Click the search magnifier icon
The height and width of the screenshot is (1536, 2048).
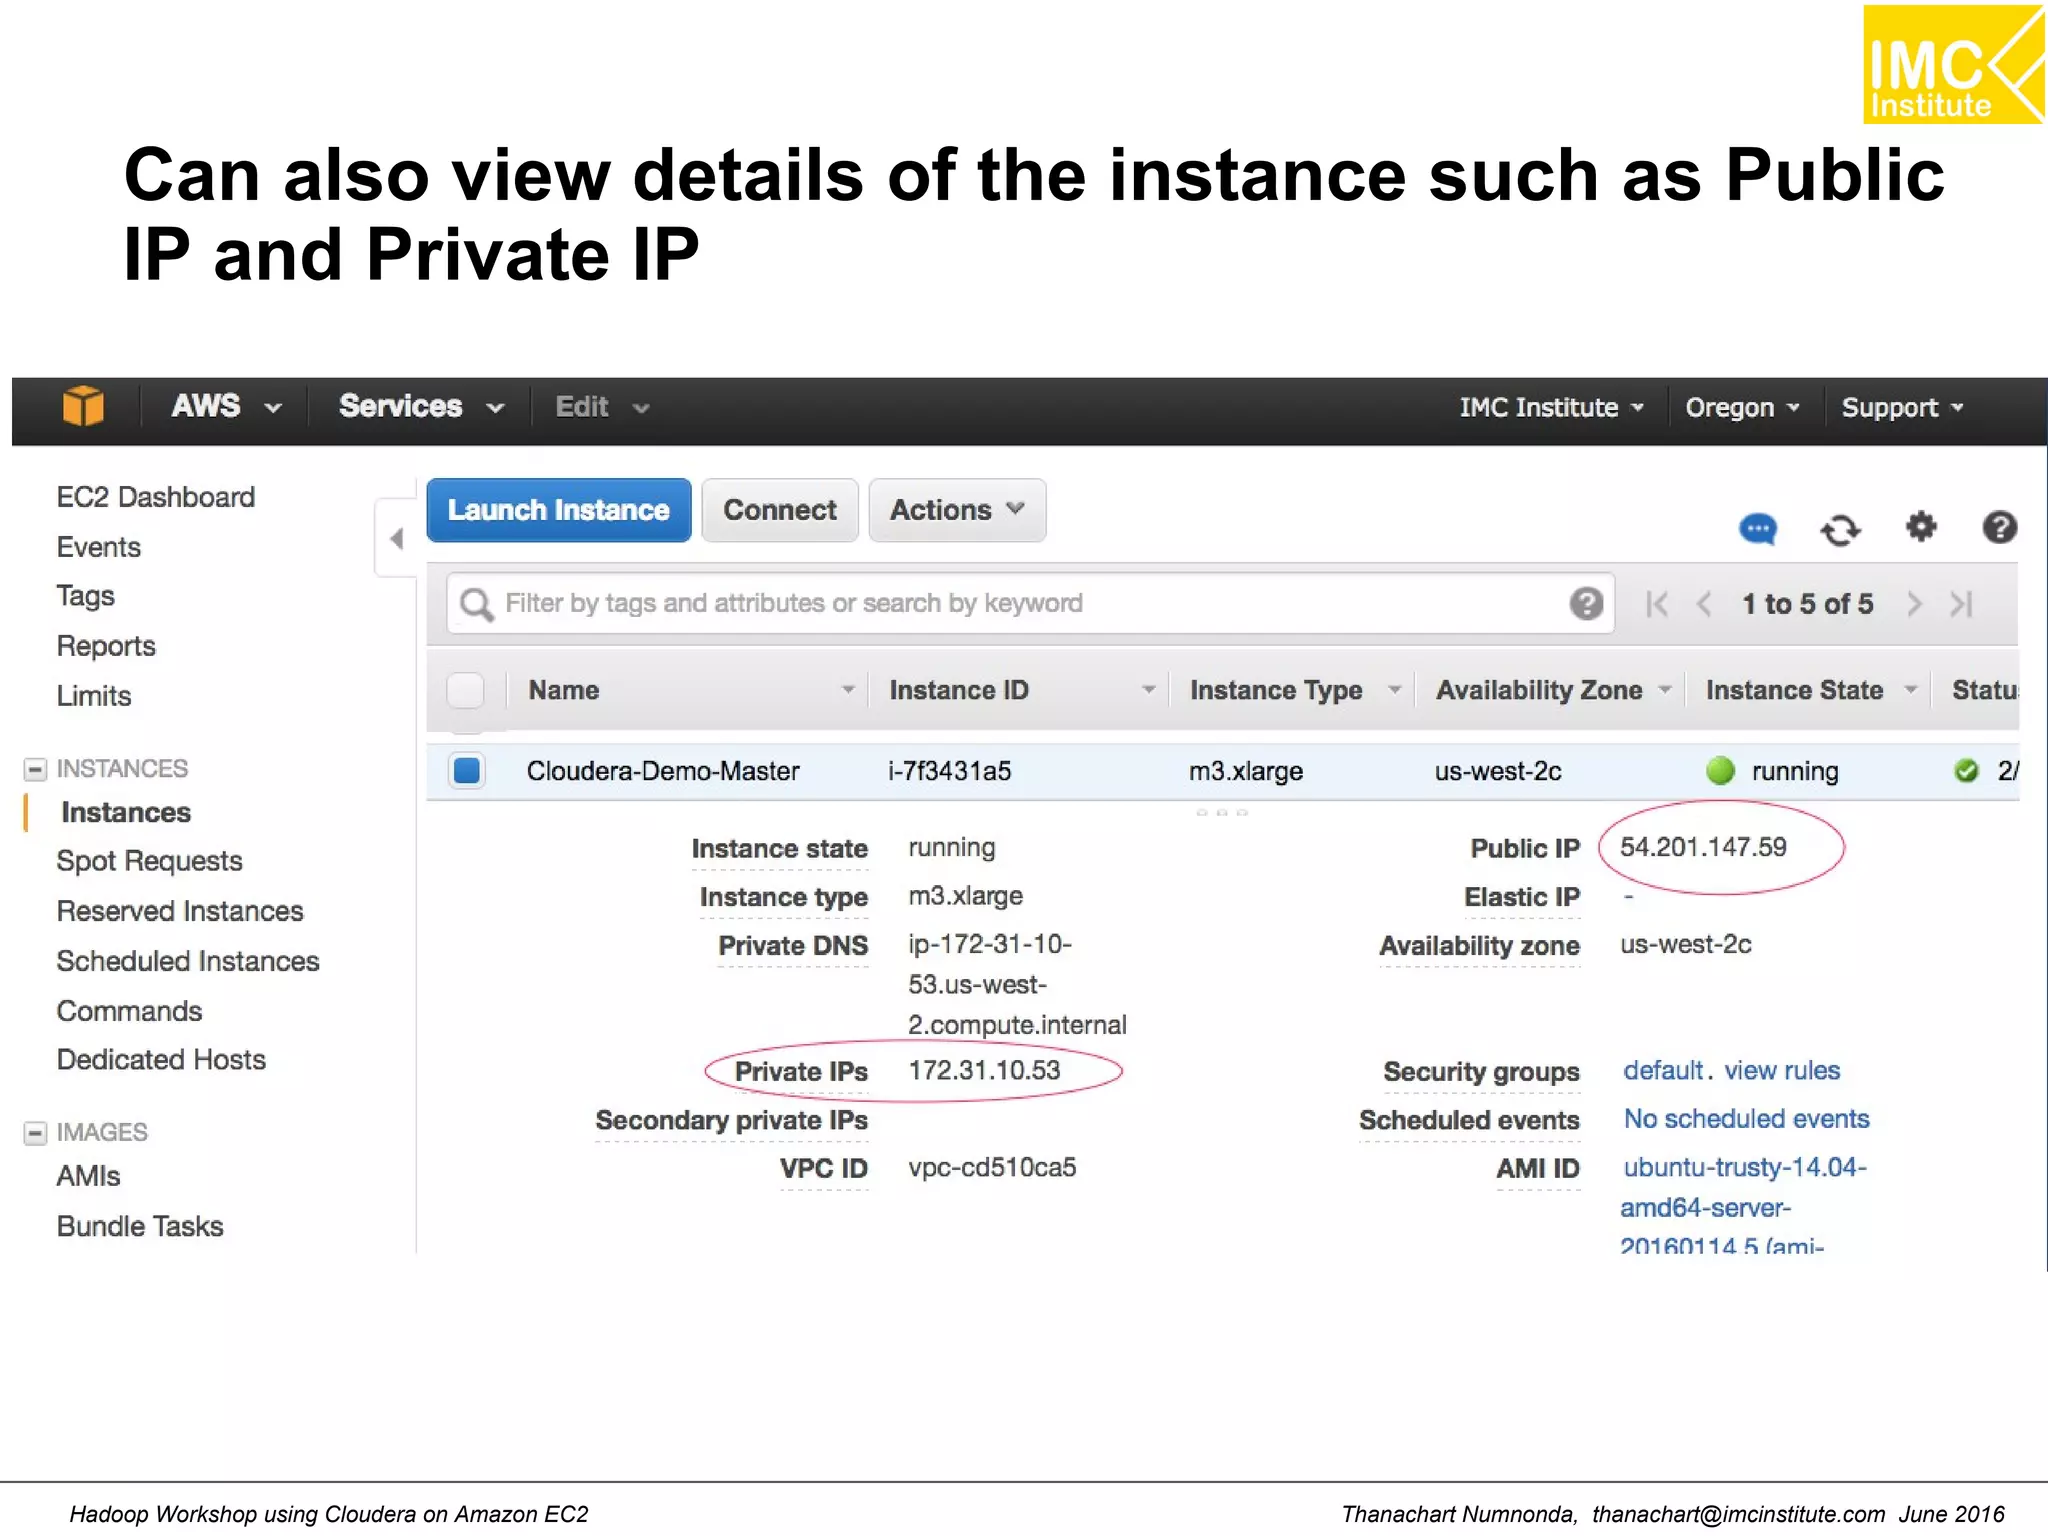pos(476,604)
